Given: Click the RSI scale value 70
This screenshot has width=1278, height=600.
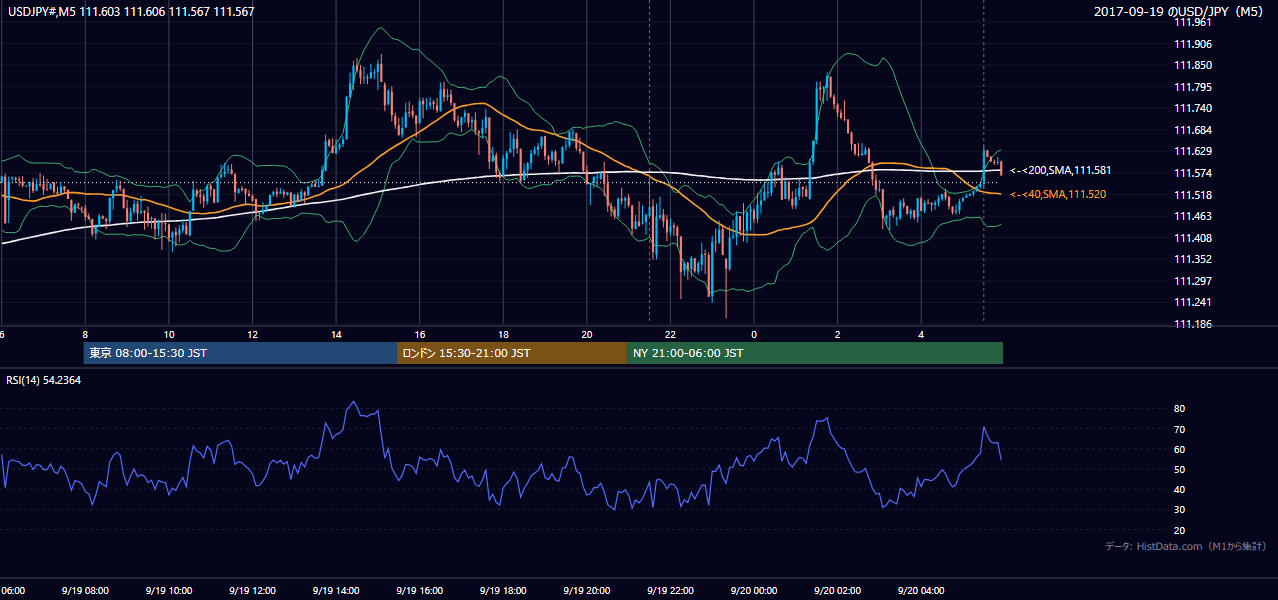Looking at the screenshot, I should click(1180, 429).
